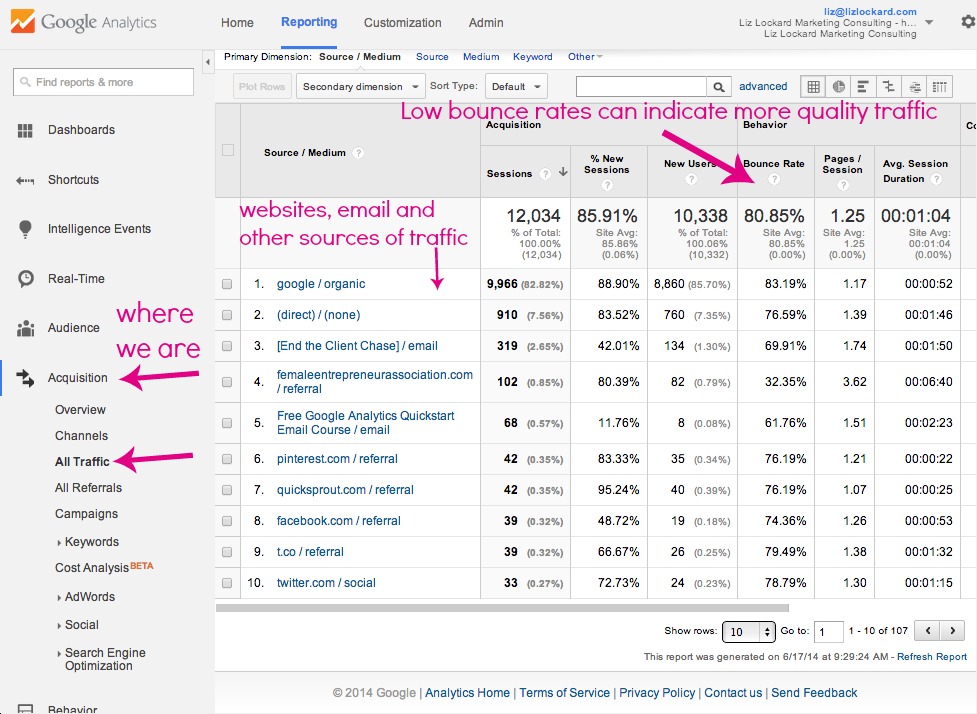Click the search magnifier button
Viewport: 977px width, 714px height.
718,87
